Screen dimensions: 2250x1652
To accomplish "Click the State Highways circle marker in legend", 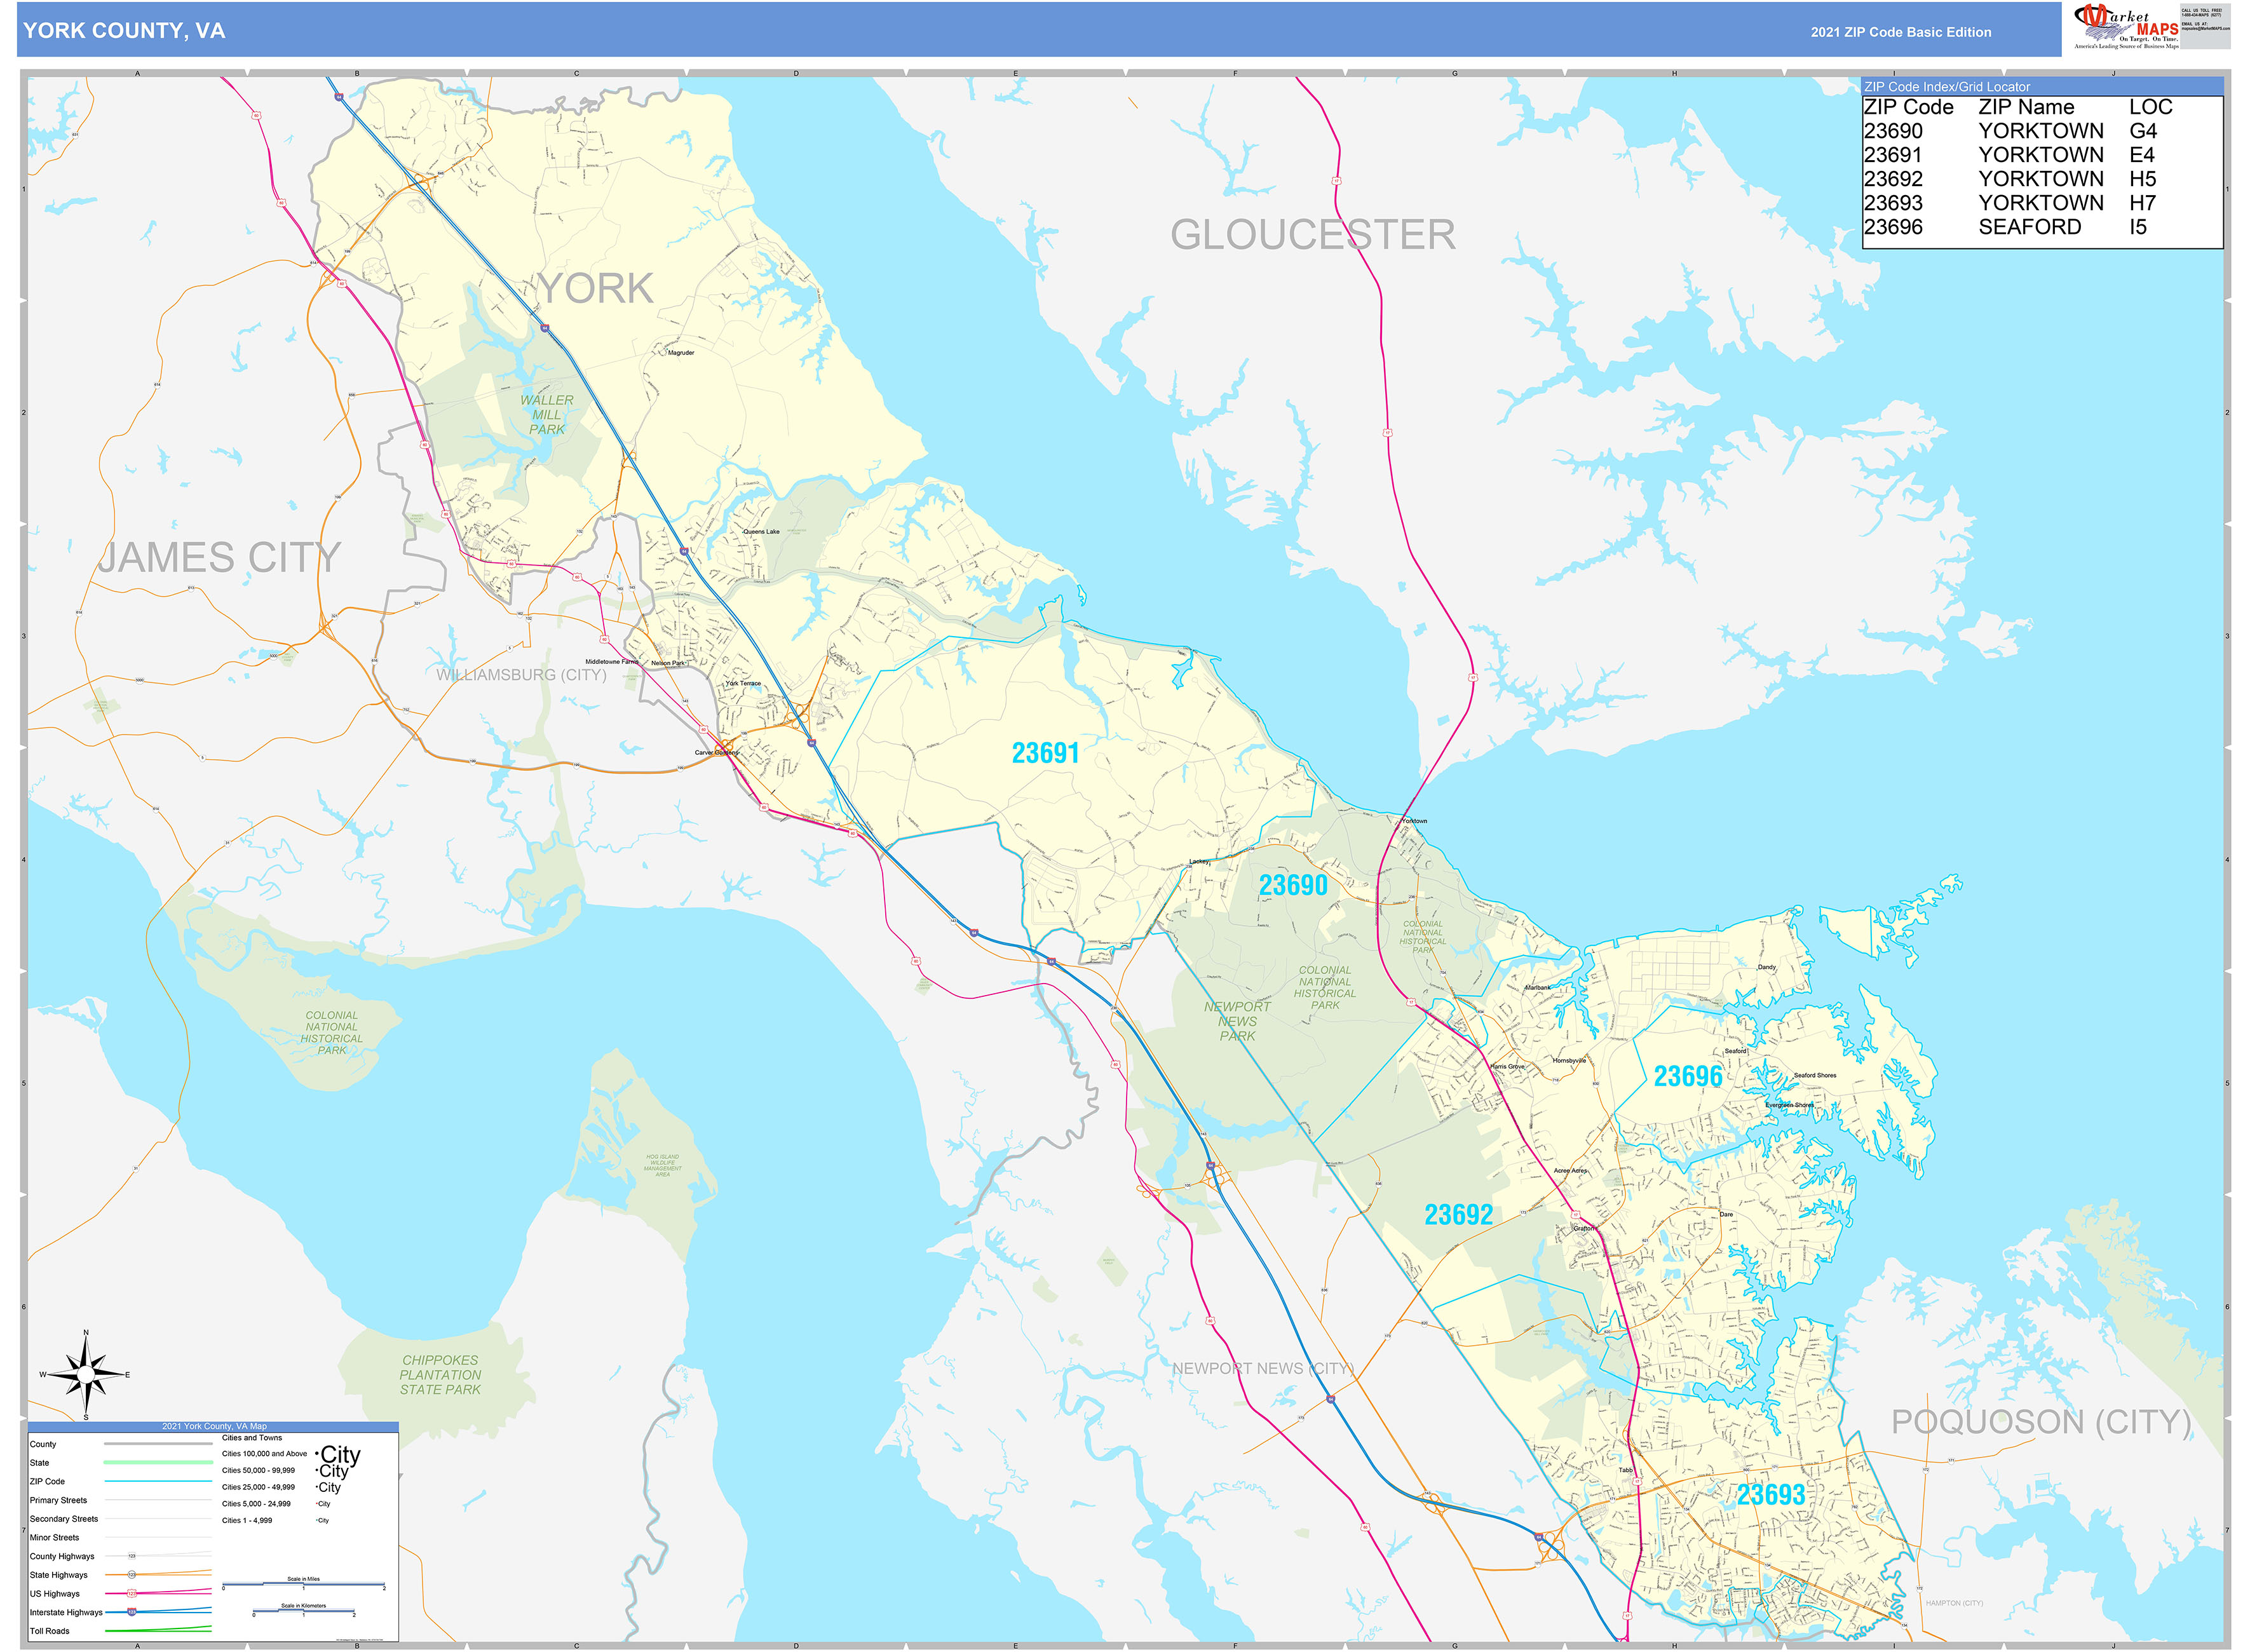I will (x=132, y=1575).
